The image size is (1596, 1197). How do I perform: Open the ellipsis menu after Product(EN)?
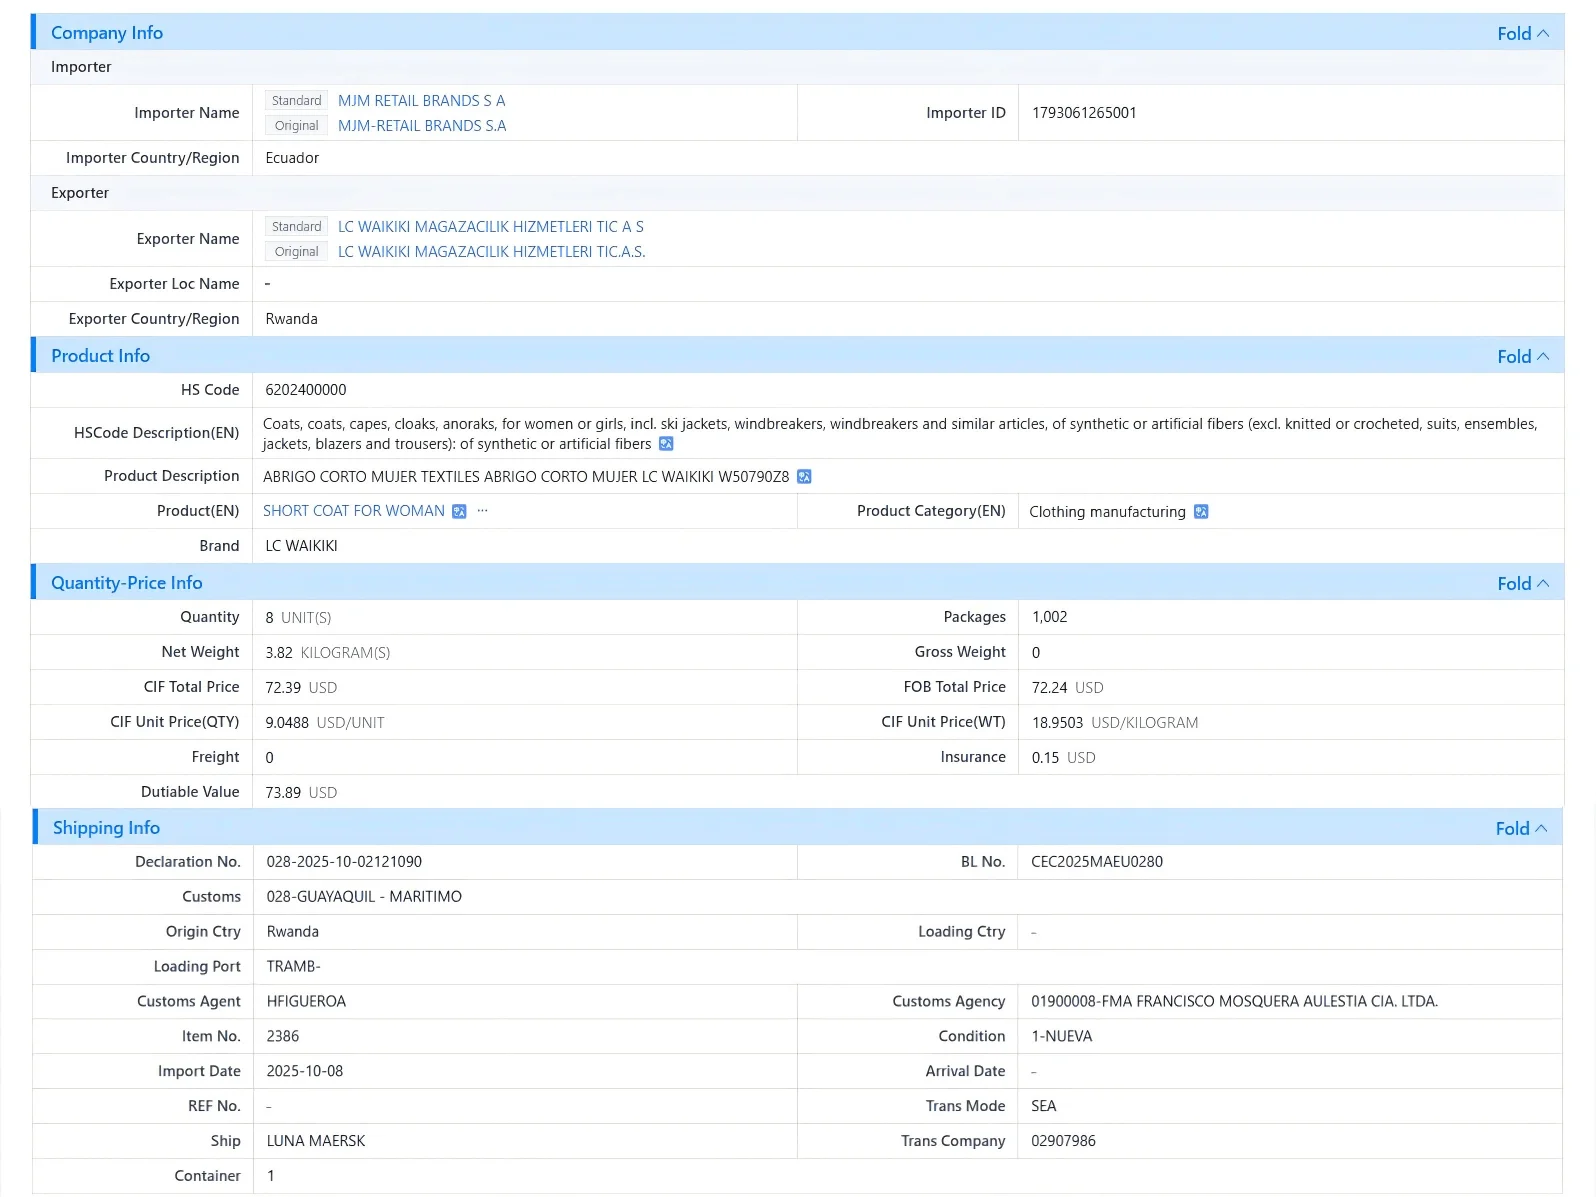(x=483, y=511)
